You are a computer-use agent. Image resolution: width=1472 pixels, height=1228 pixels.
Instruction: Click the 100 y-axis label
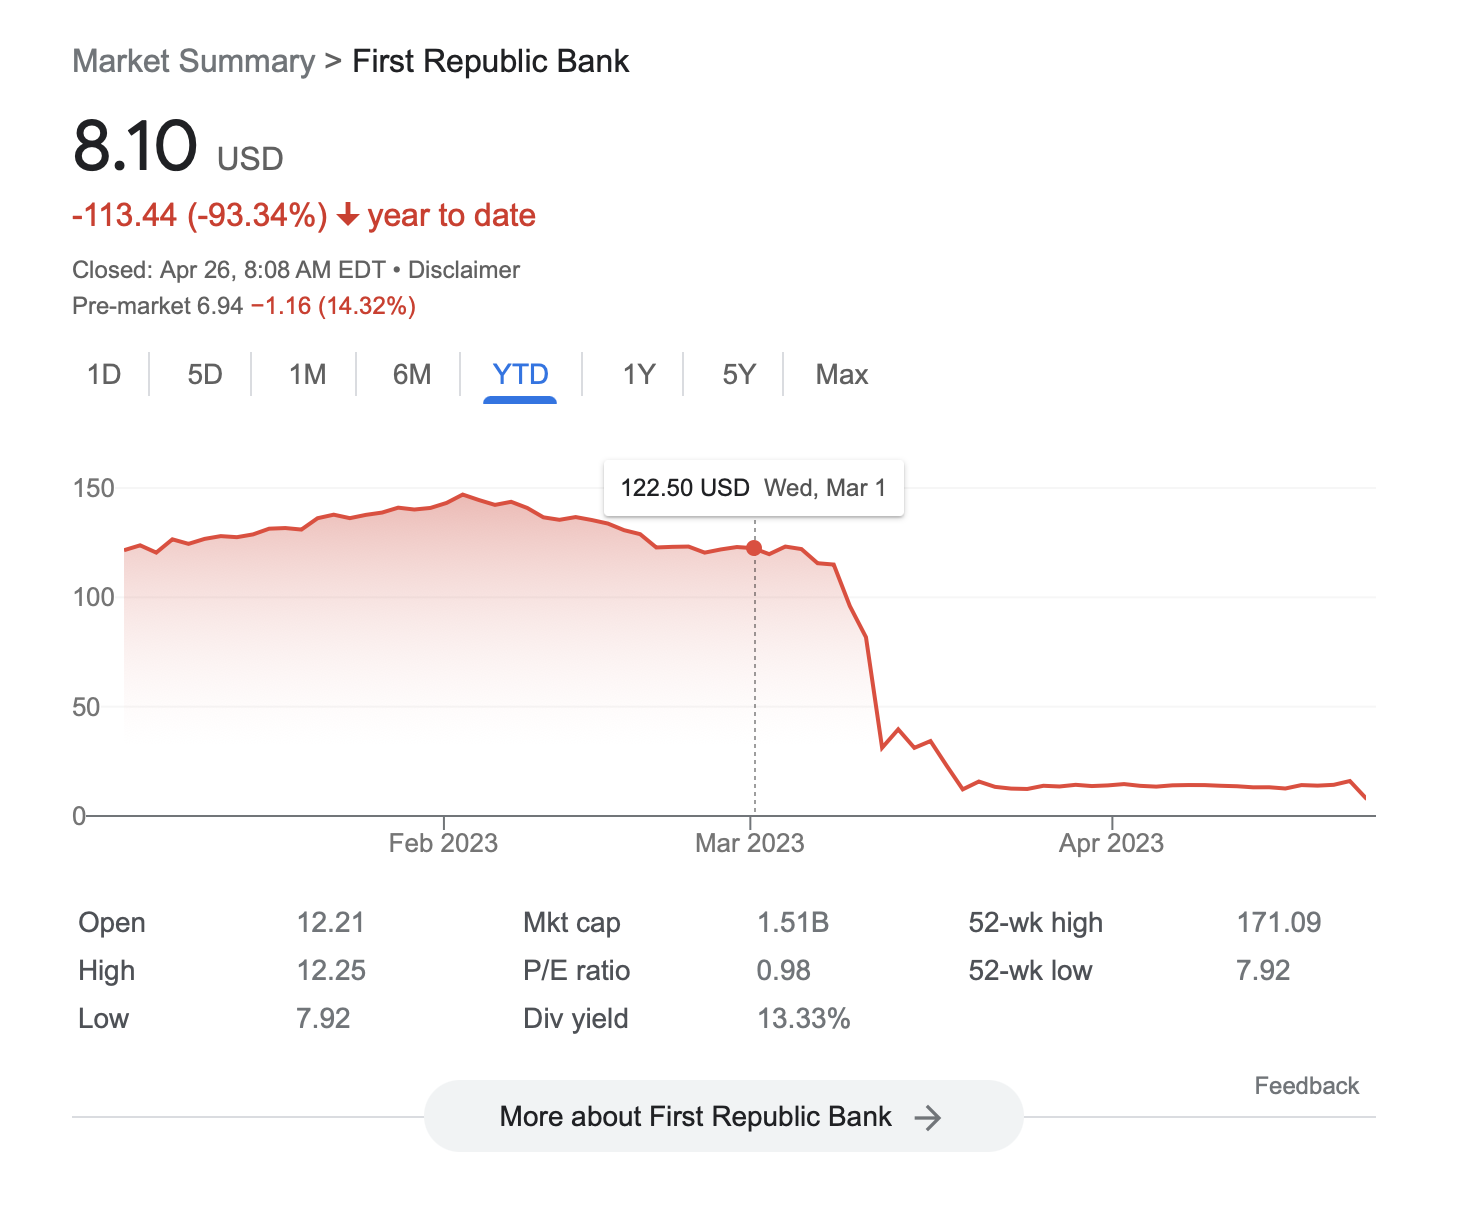click(94, 597)
